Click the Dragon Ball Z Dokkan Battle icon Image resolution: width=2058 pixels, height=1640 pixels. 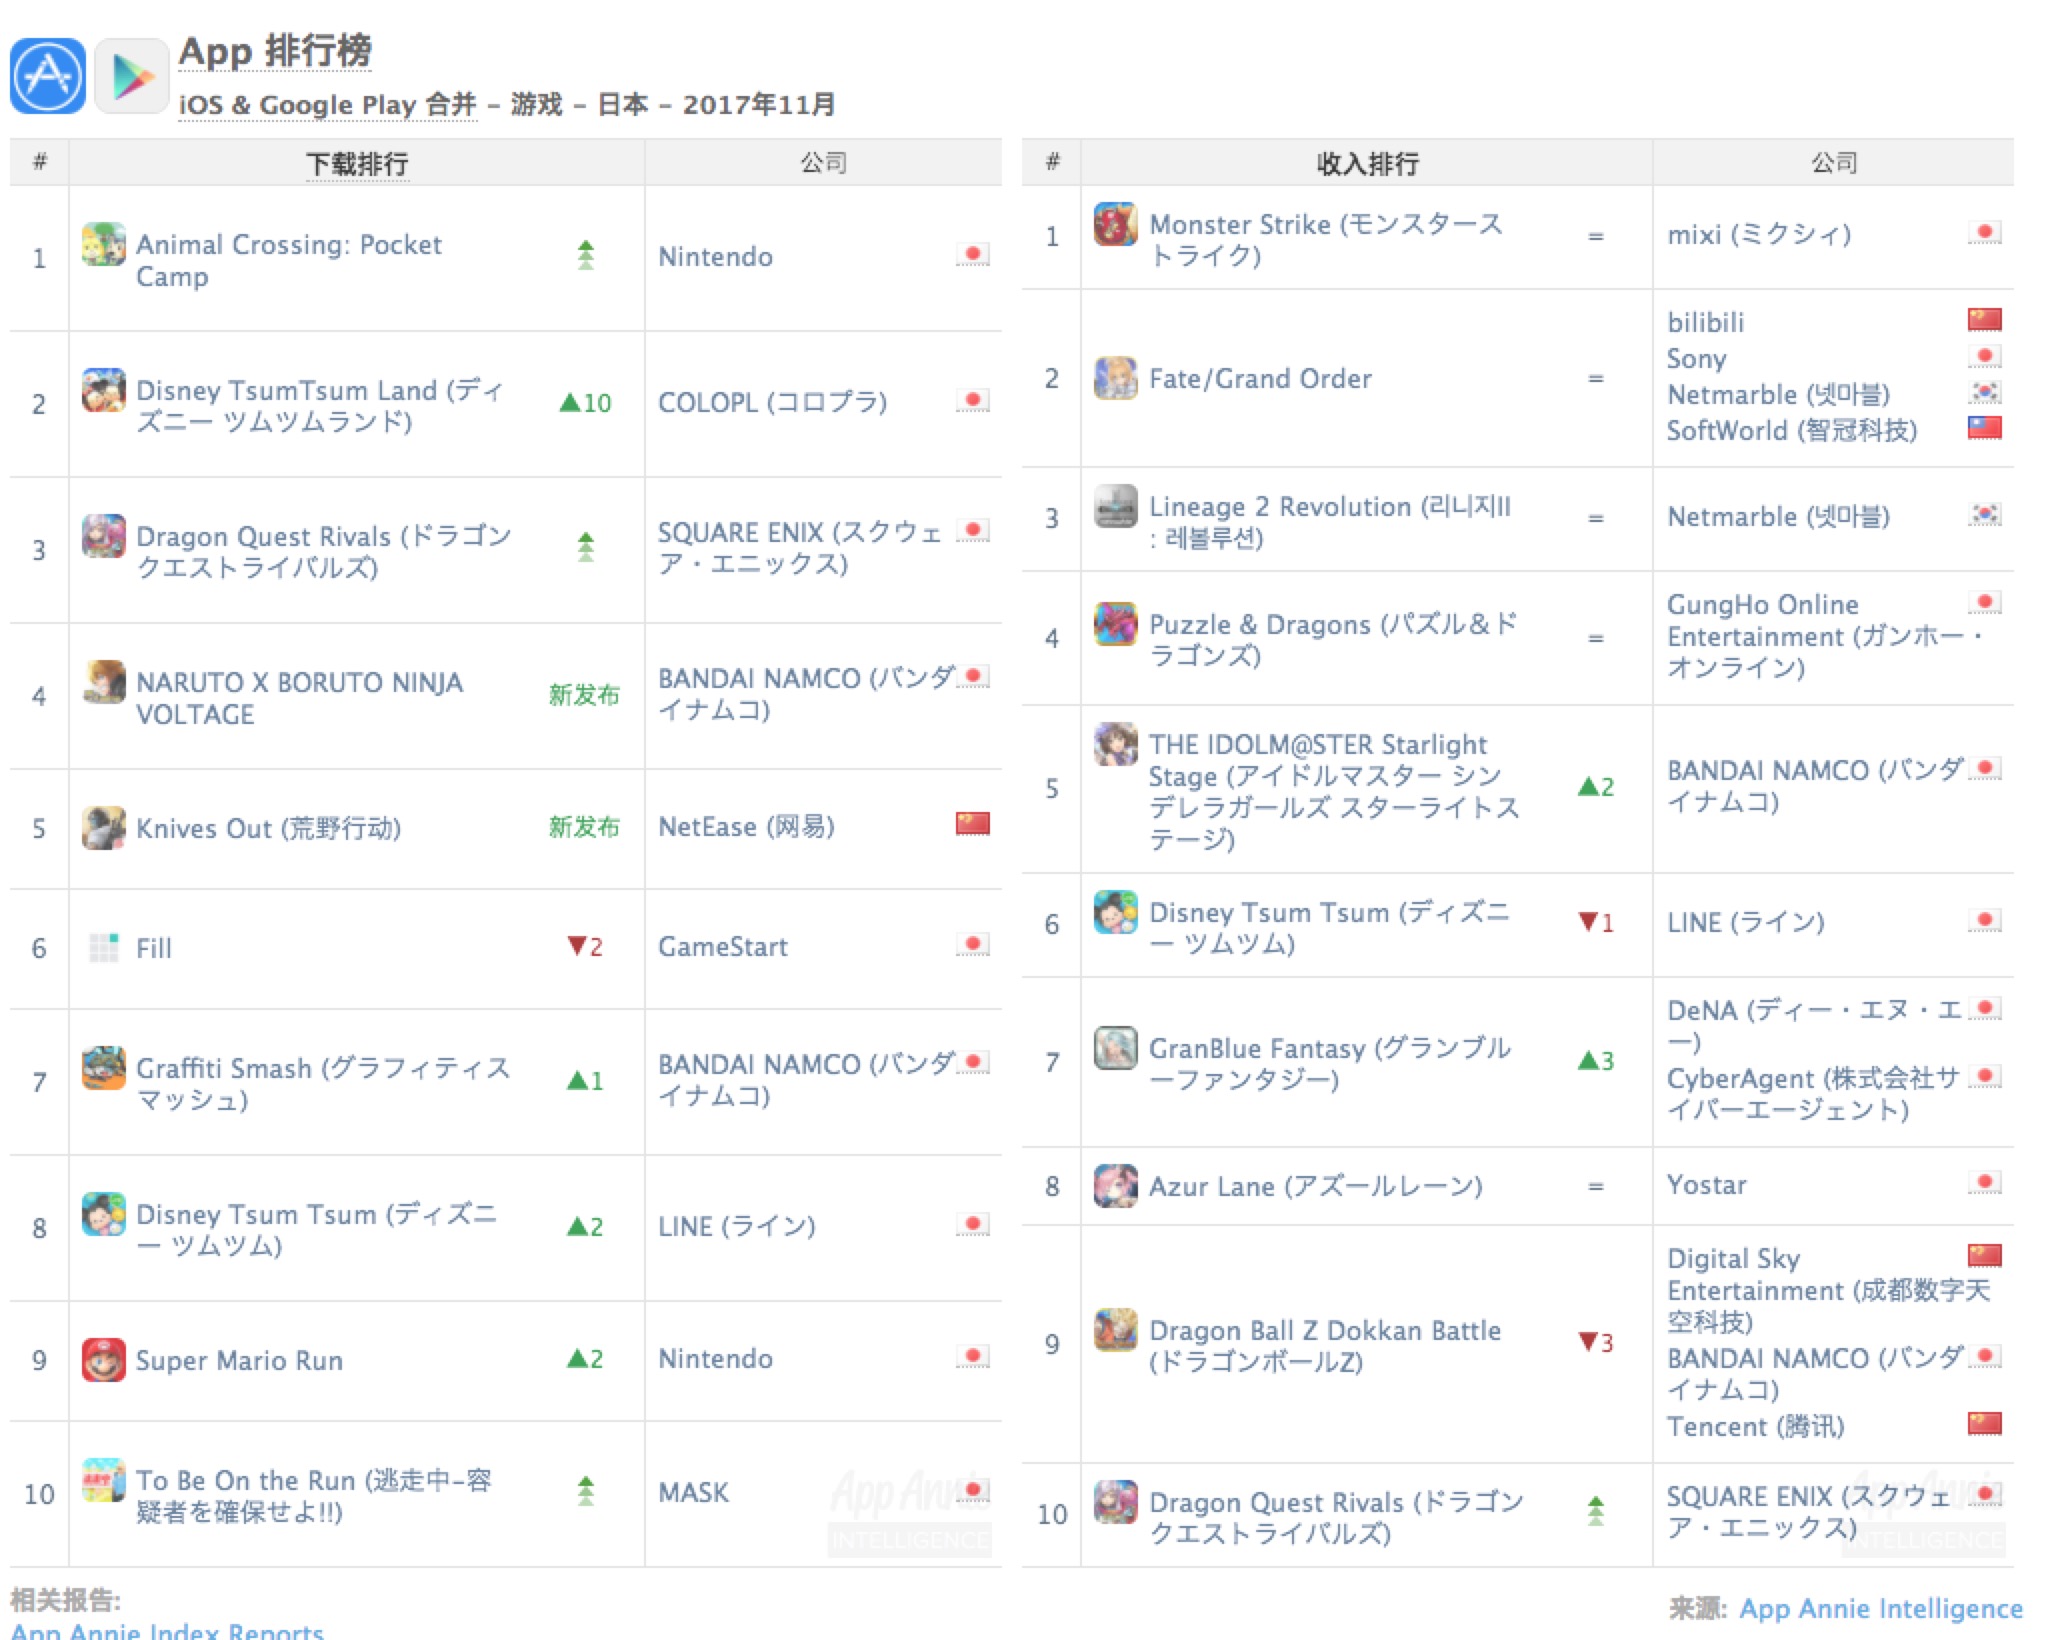tap(1116, 1330)
